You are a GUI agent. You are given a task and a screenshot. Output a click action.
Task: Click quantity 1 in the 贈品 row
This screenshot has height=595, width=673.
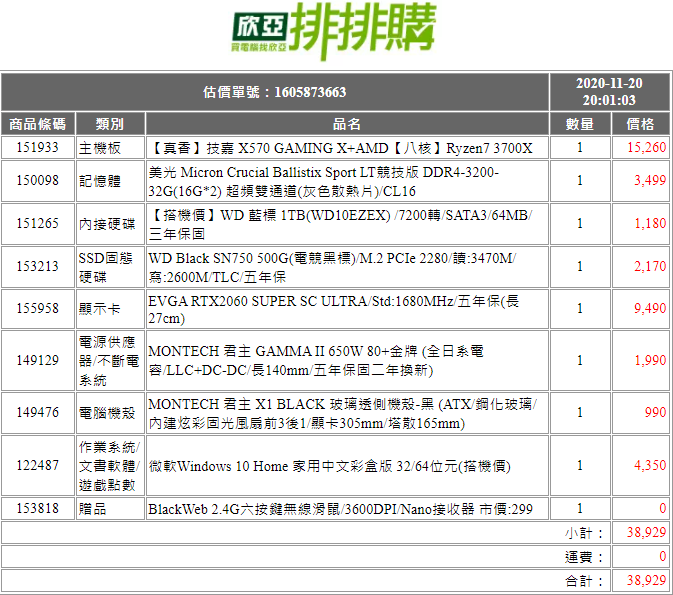click(x=580, y=509)
